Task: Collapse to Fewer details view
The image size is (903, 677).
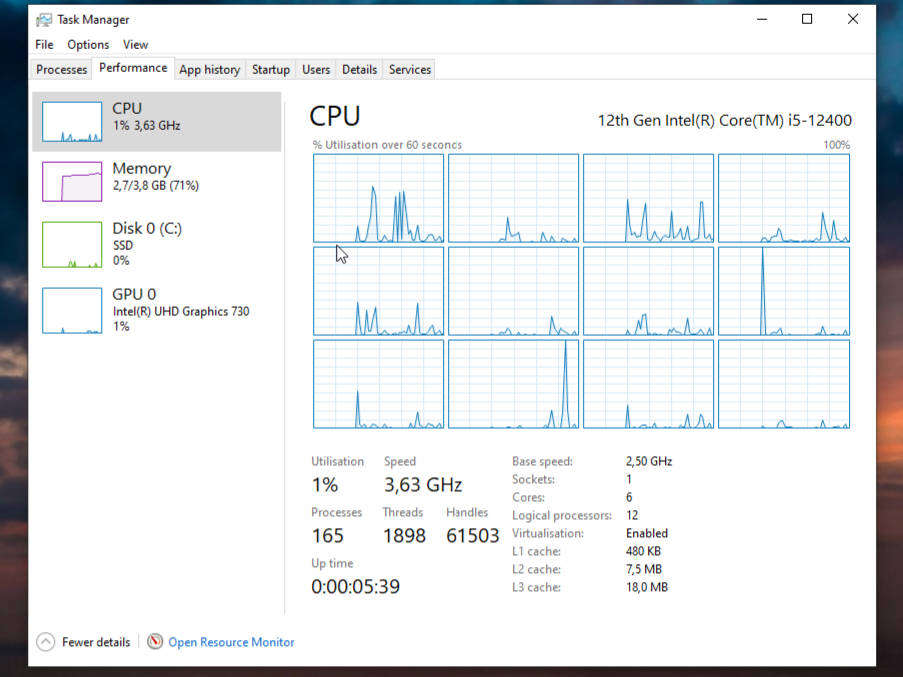Action: (x=95, y=642)
